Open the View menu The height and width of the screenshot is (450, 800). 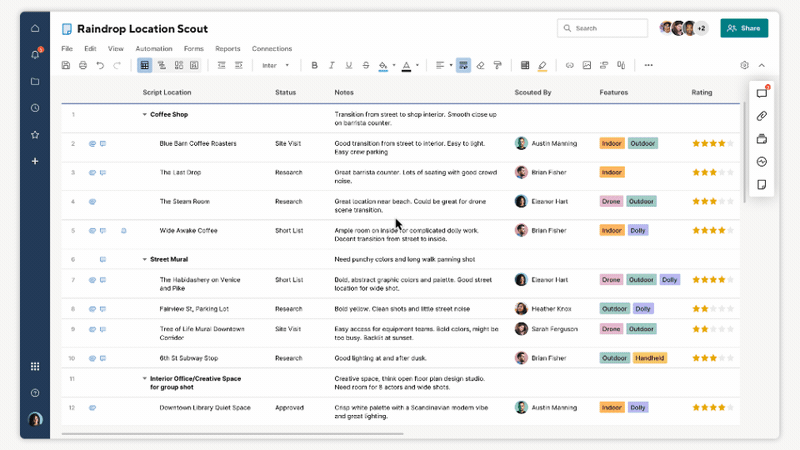pos(116,48)
